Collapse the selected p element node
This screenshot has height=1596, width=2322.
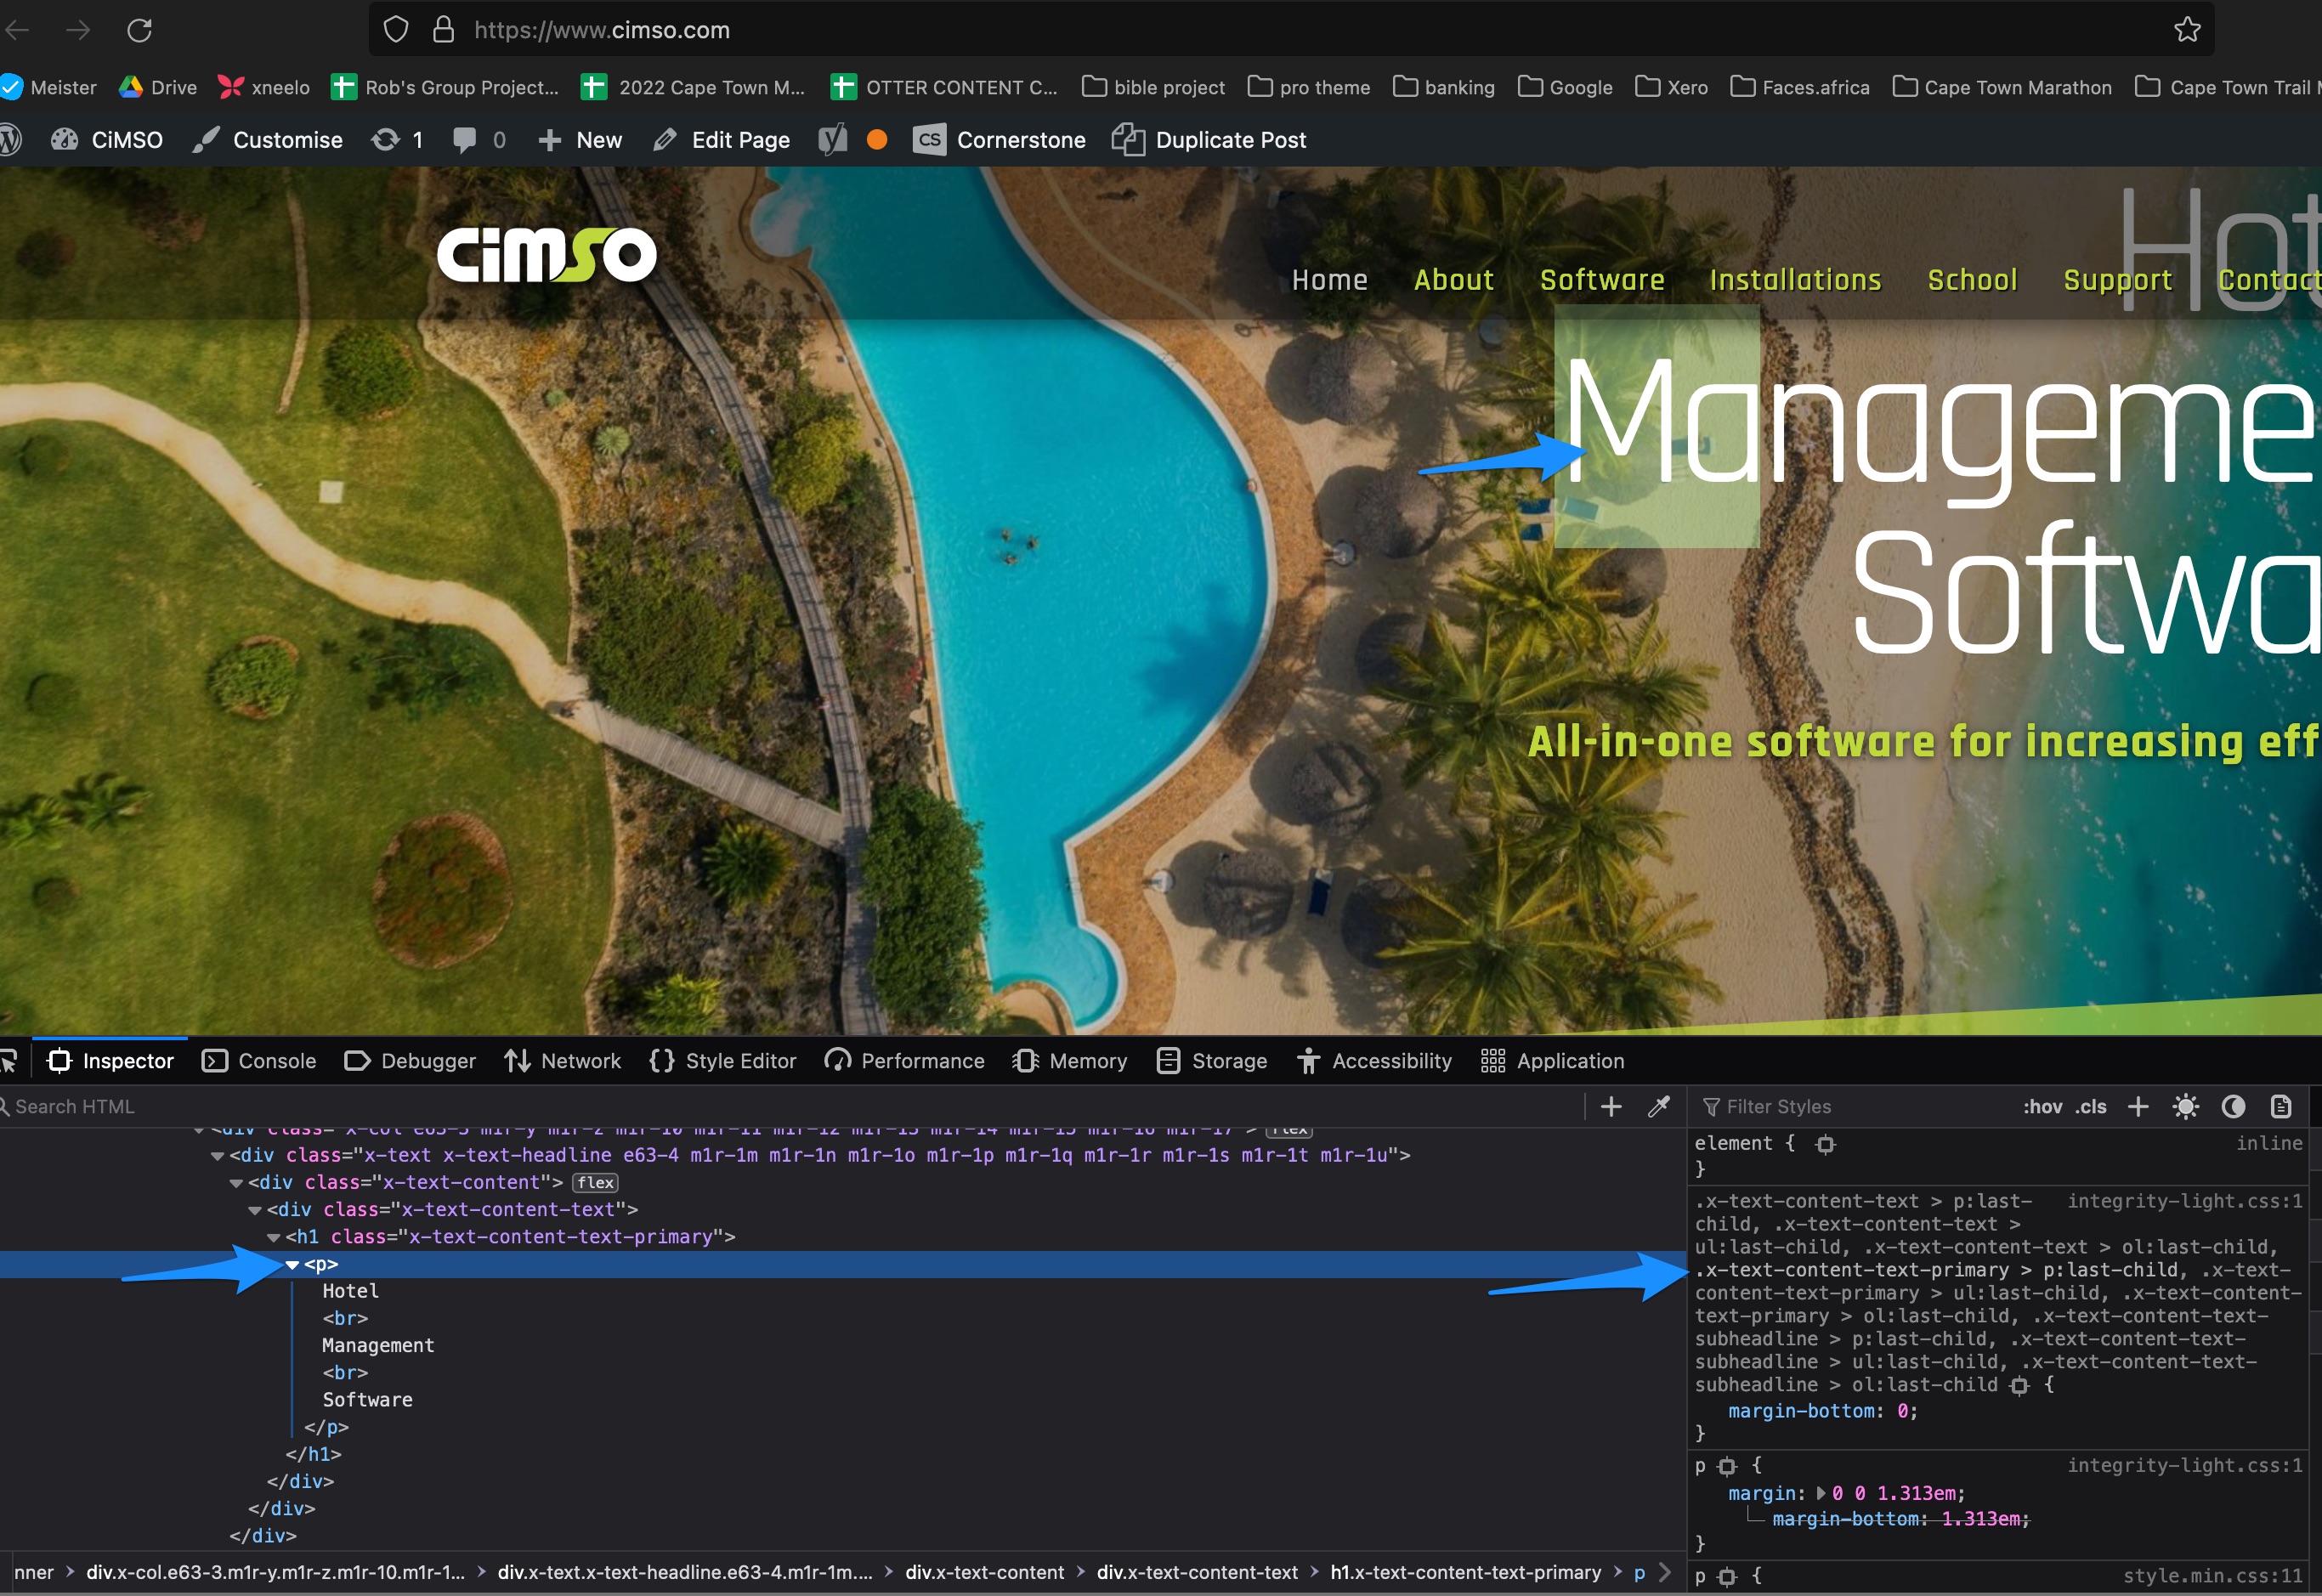coord(292,1265)
